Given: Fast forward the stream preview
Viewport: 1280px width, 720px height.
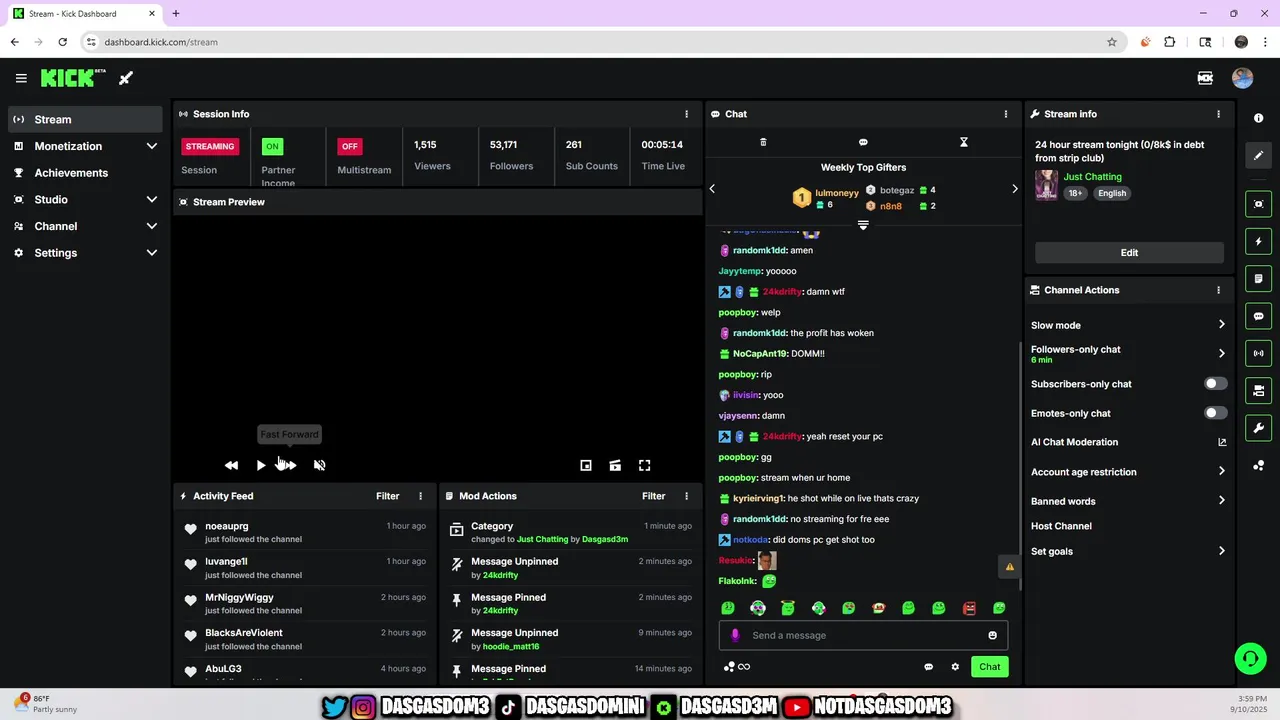Looking at the screenshot, I should (287, 465).
